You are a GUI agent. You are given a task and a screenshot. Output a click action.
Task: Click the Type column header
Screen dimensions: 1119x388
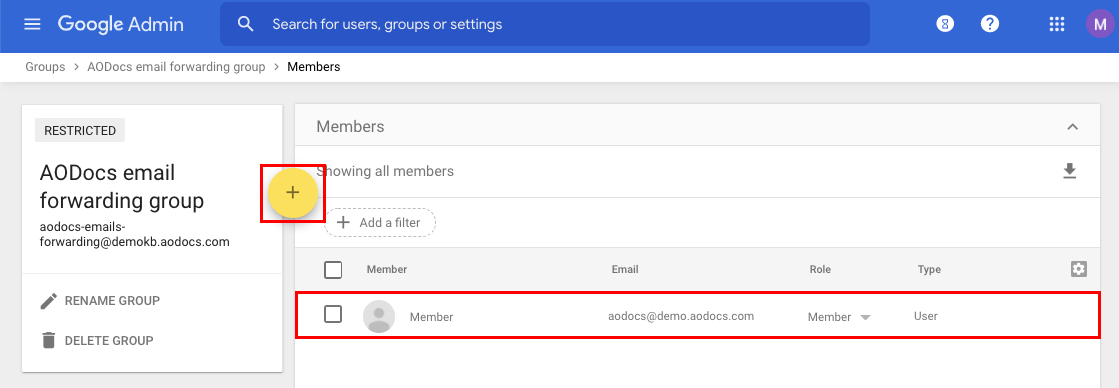point(929,270)
